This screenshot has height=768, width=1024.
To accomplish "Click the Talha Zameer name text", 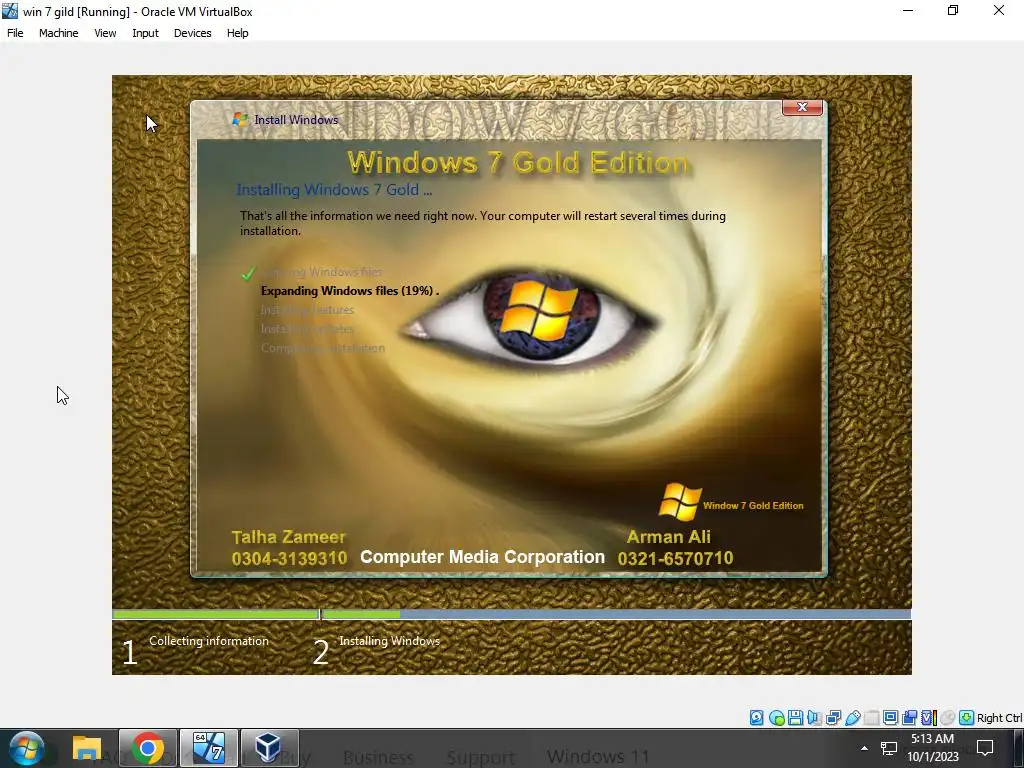I will tap(288, 537).
